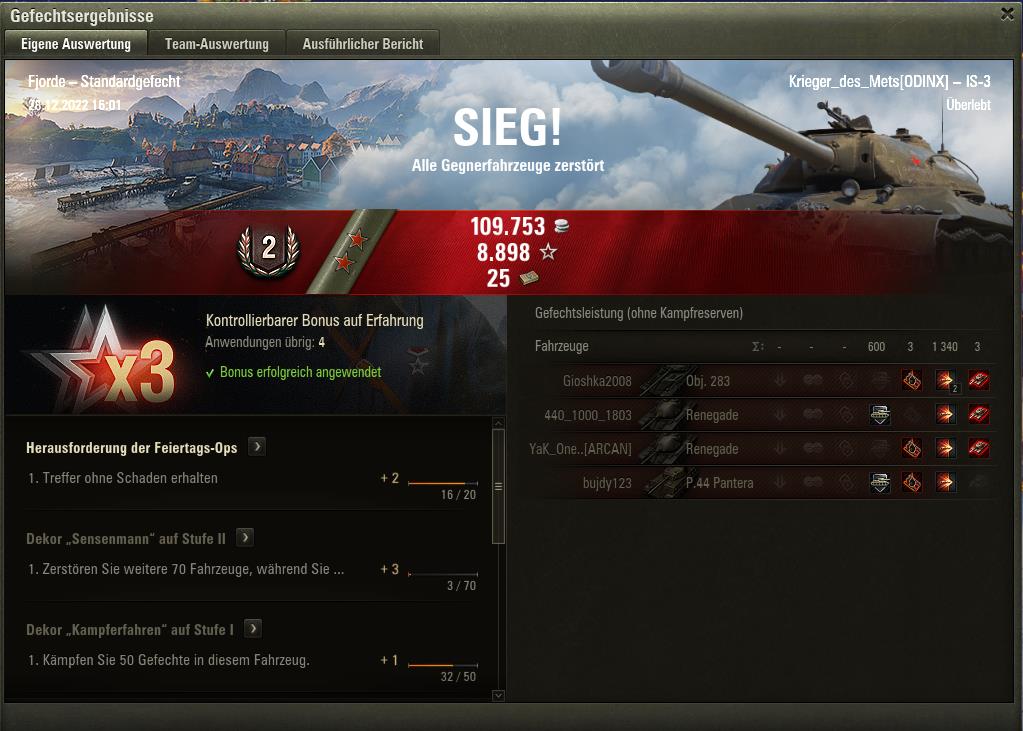1023x731 pixels.
Task: Switch to the Team-Auswertung tab
Action: (217, 44)
